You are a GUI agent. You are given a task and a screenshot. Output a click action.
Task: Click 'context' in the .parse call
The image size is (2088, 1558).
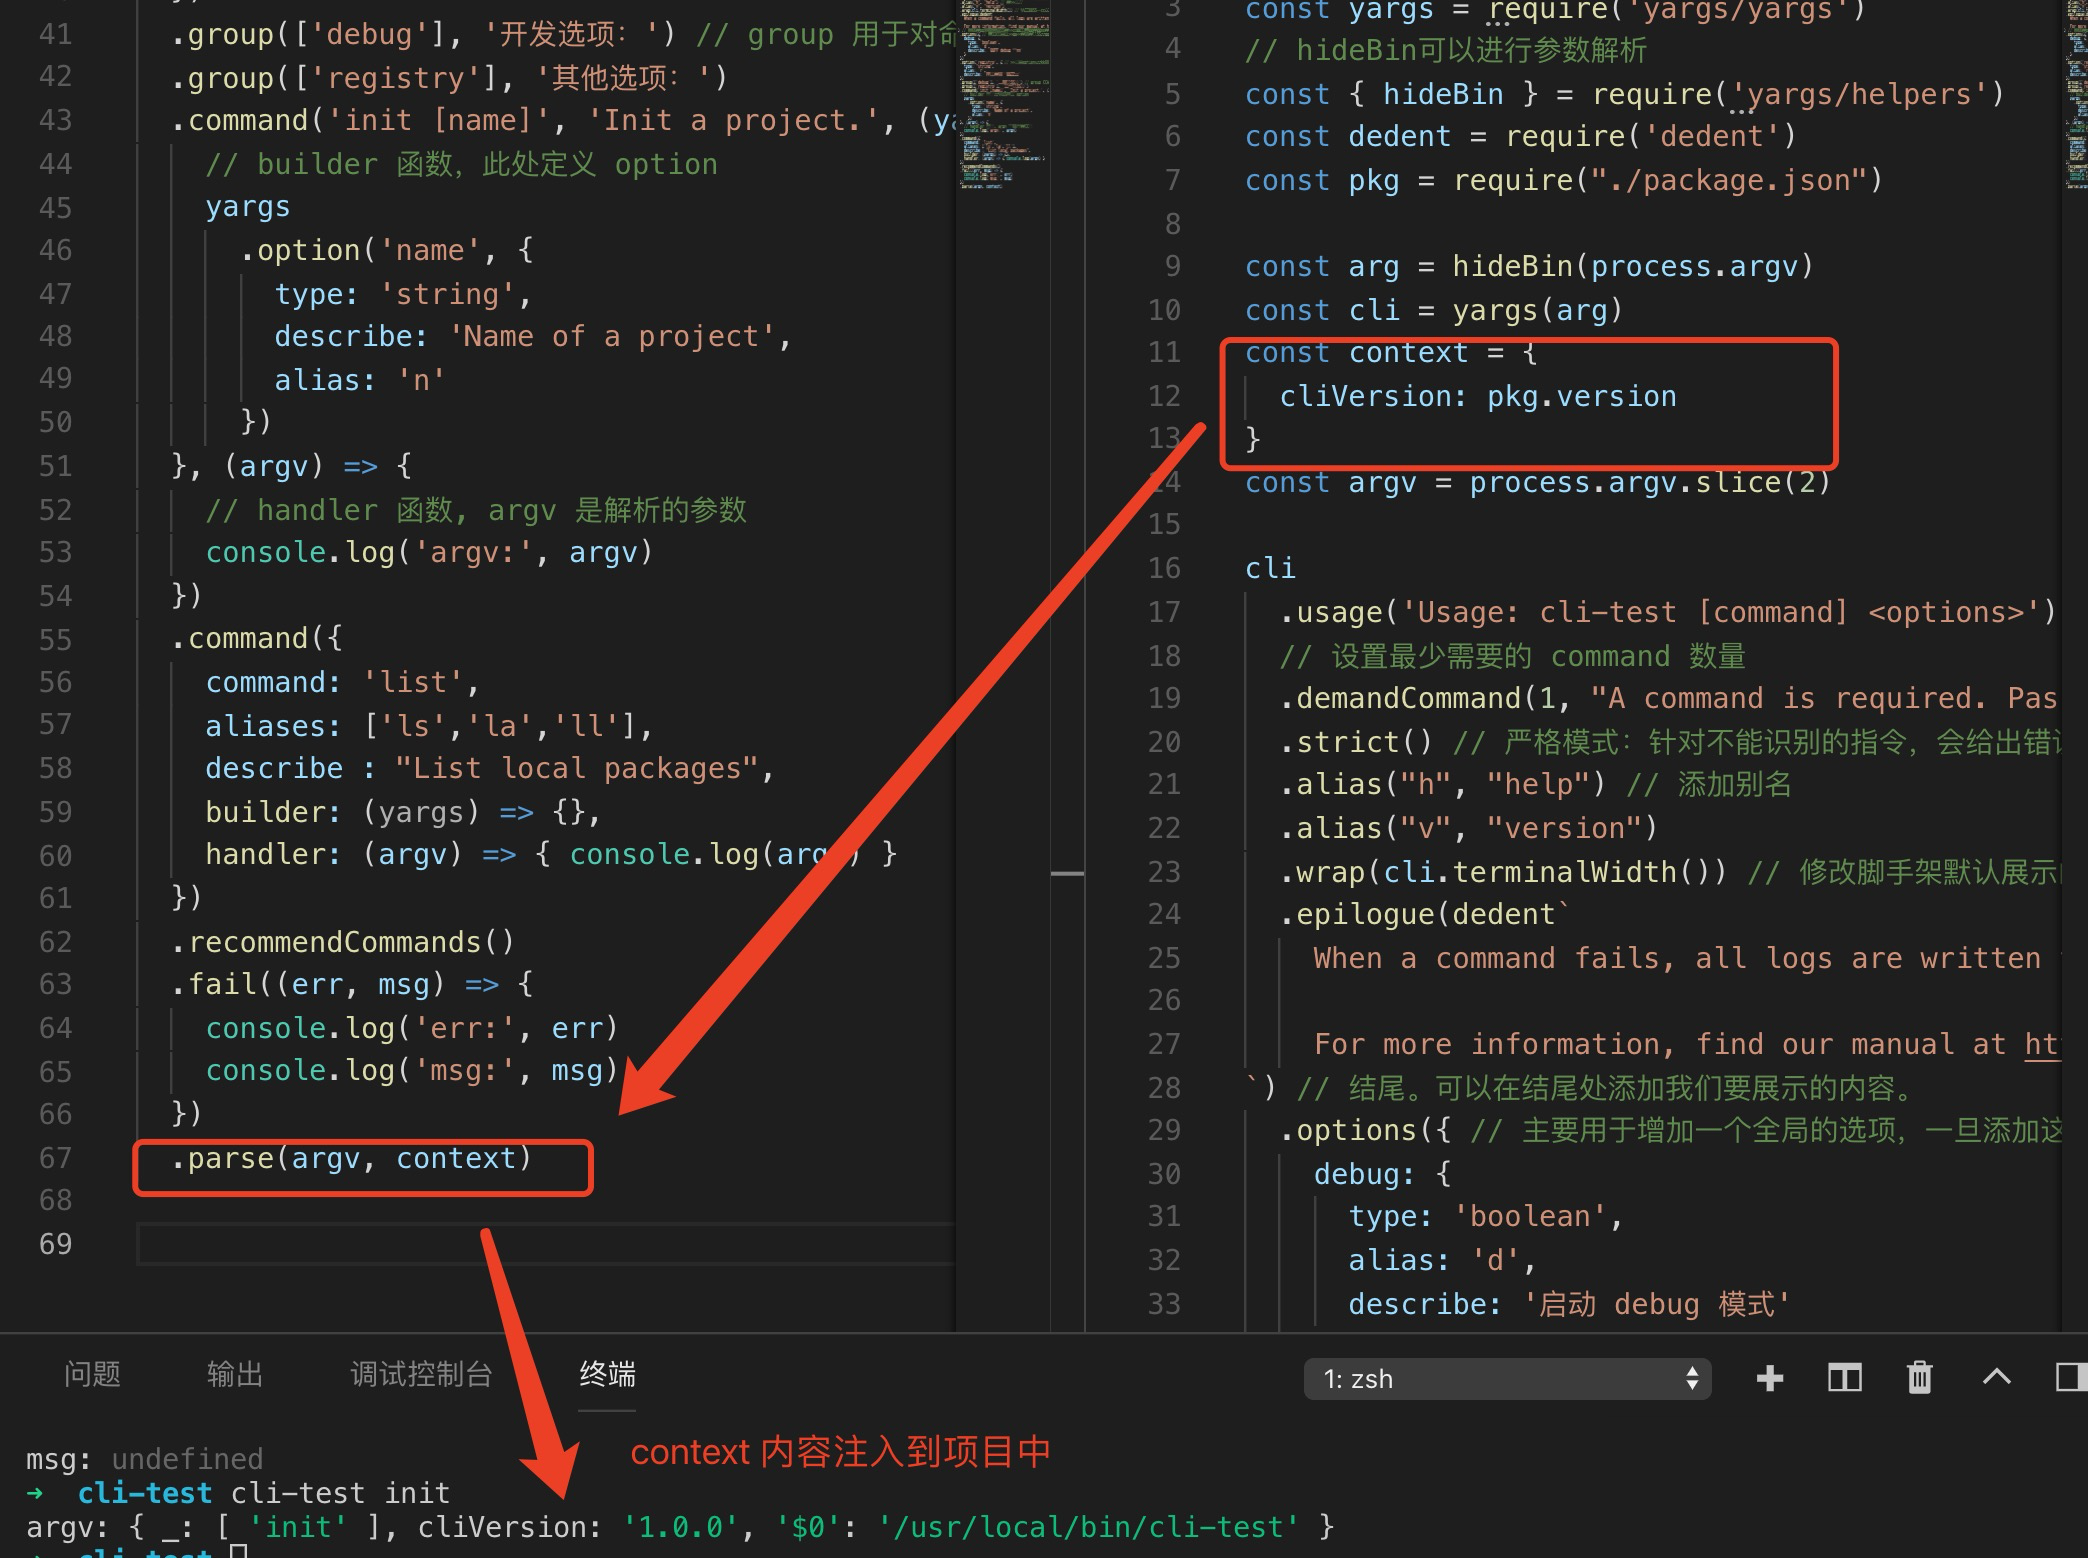tap(456, 1158)
